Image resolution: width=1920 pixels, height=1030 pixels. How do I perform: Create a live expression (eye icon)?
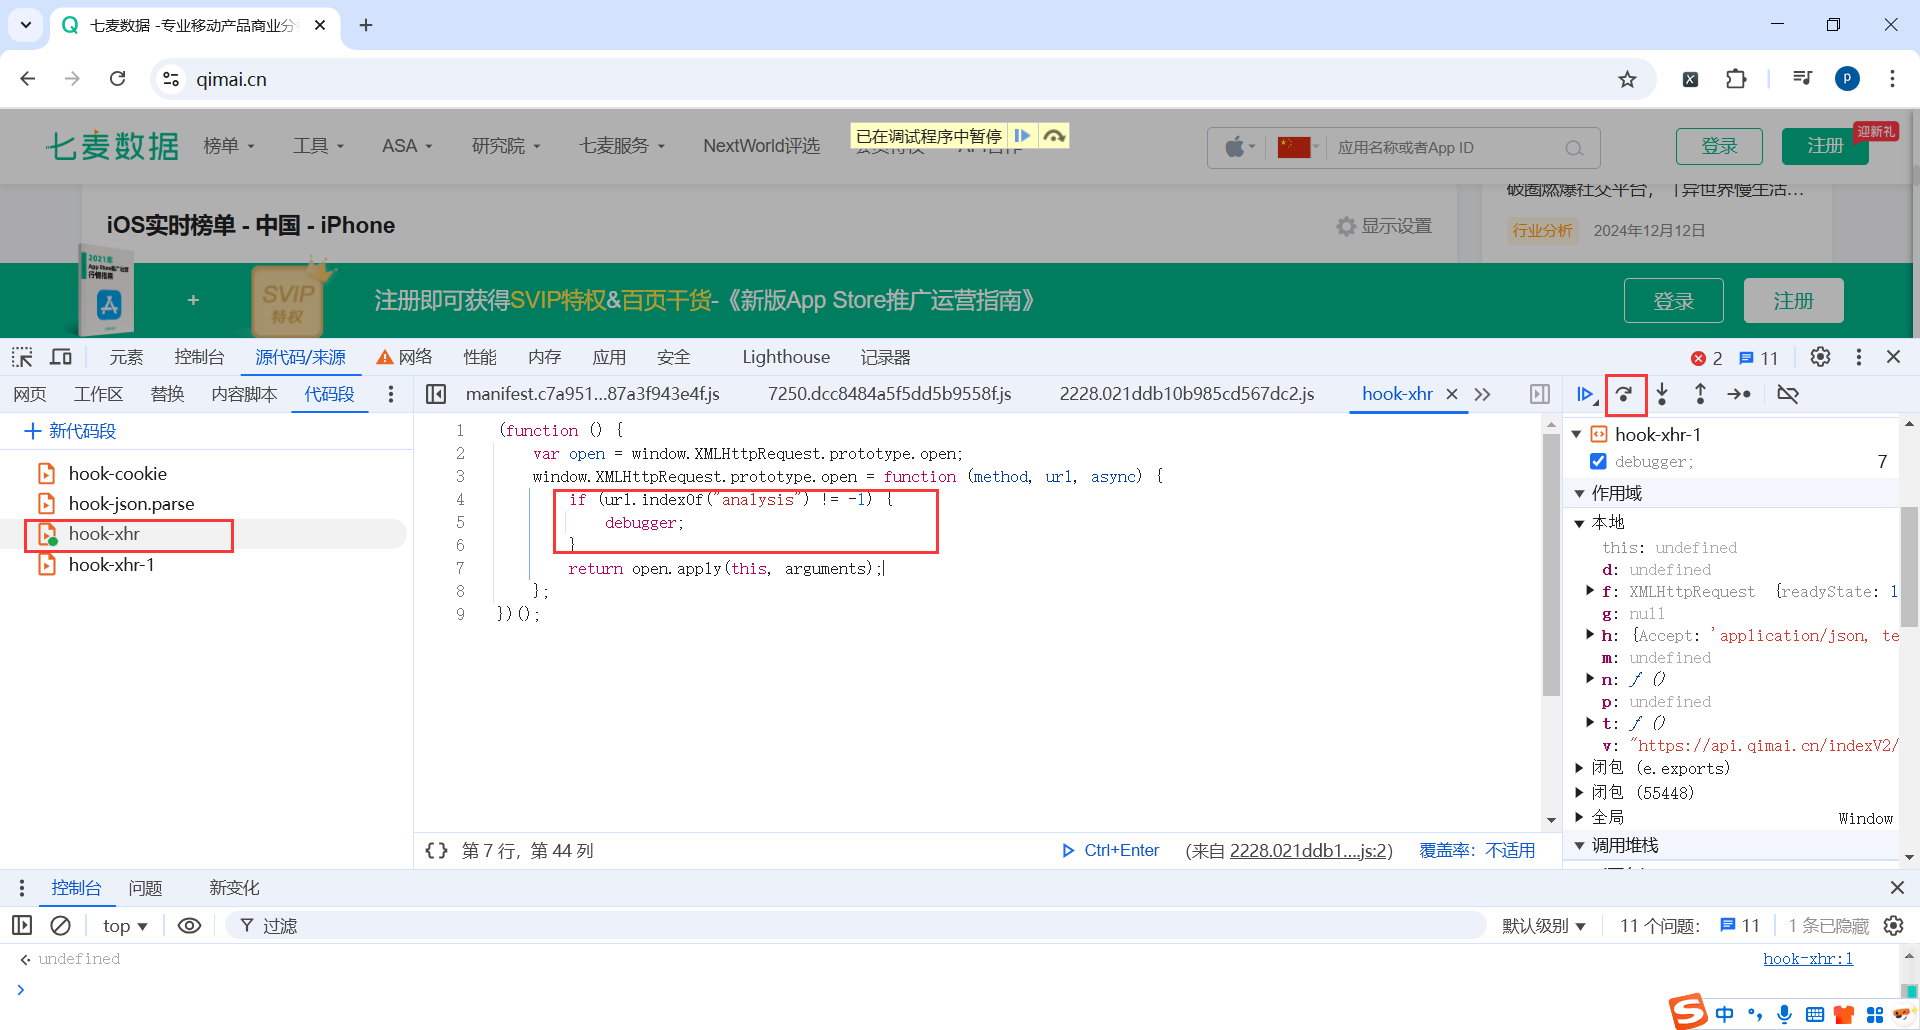189,926
